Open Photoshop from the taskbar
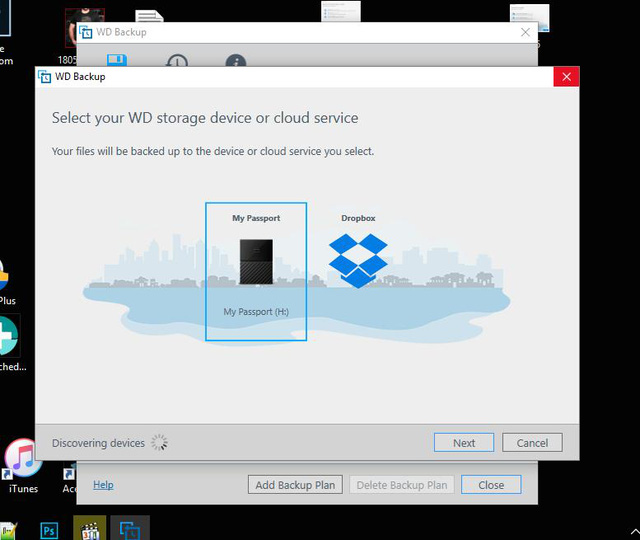Screen dimensions: 640x540 (x=49, y=531)
